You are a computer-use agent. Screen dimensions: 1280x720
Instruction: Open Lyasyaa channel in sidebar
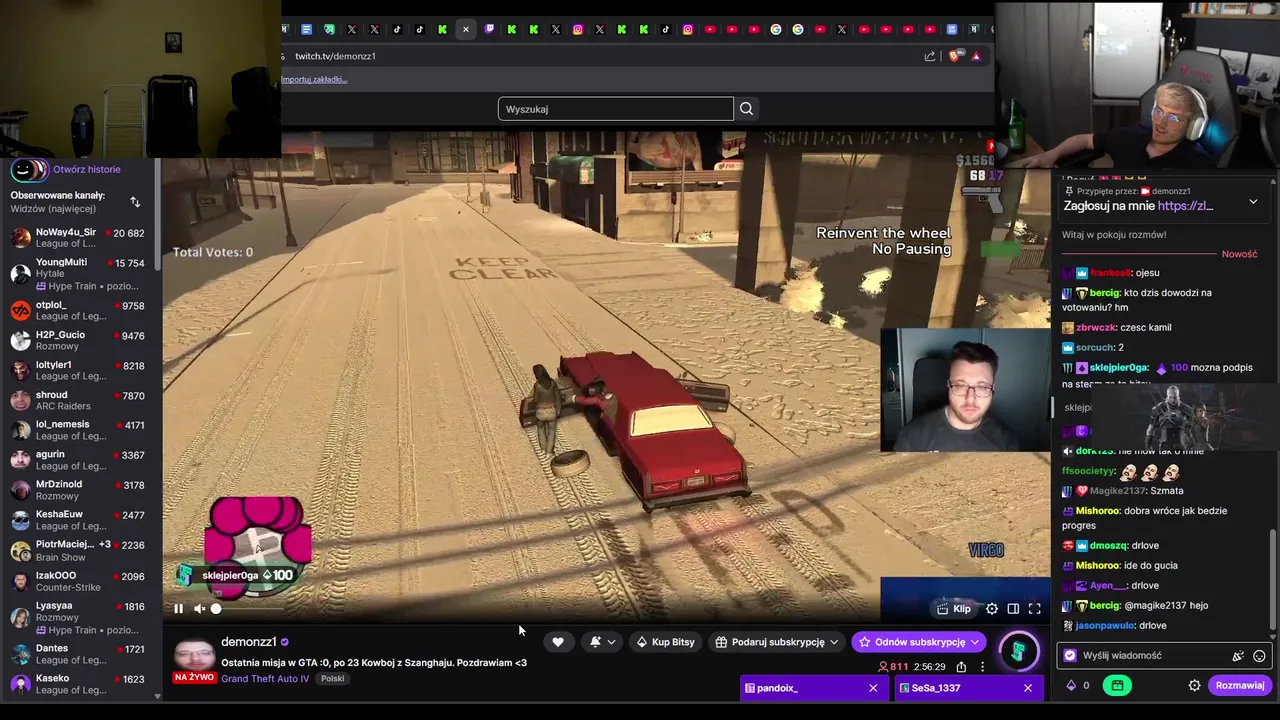click(x=80, y=617)
